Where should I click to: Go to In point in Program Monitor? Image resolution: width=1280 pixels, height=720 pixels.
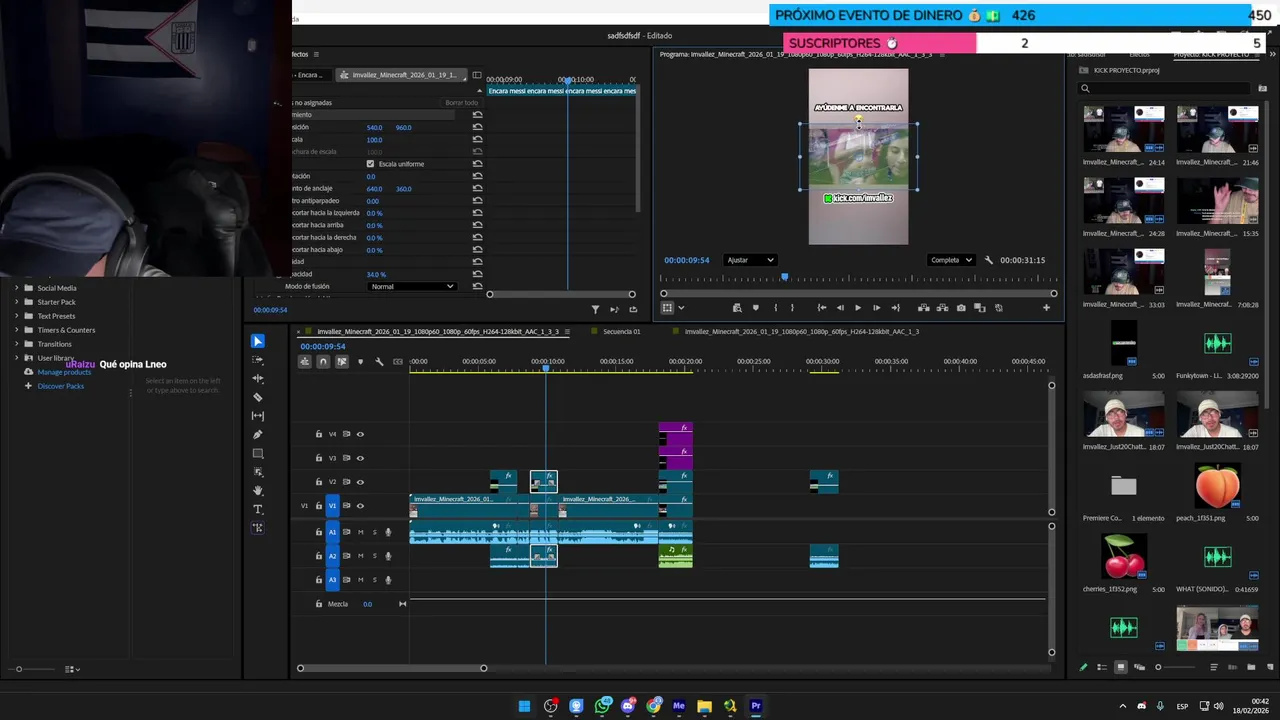821,308
